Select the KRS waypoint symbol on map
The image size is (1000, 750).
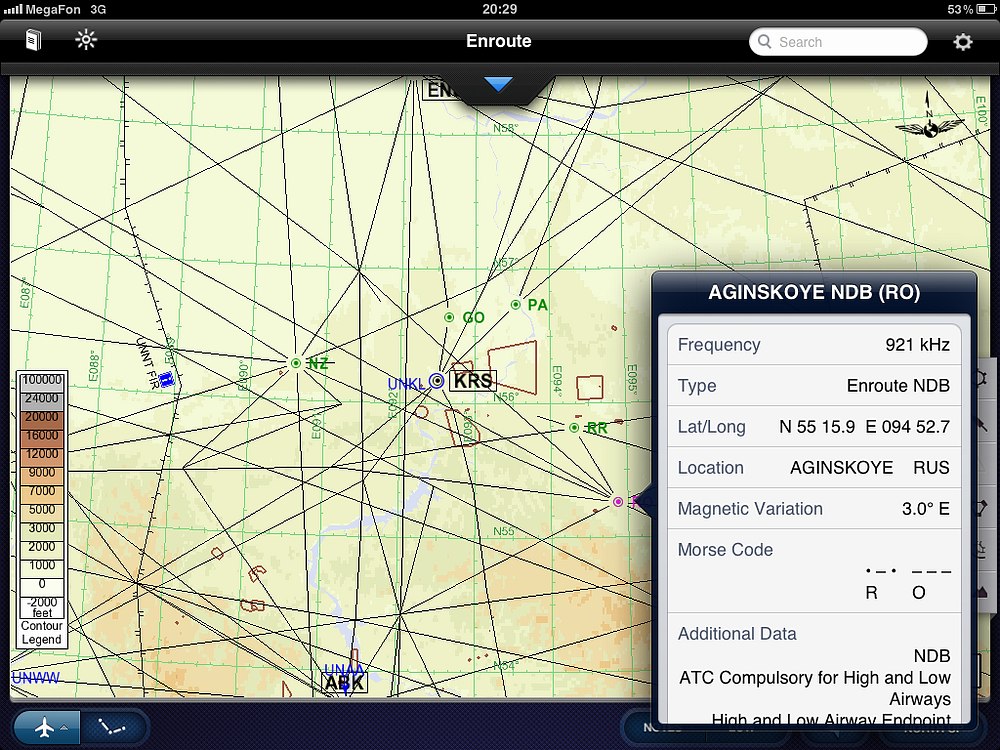(x=437, y=380)
